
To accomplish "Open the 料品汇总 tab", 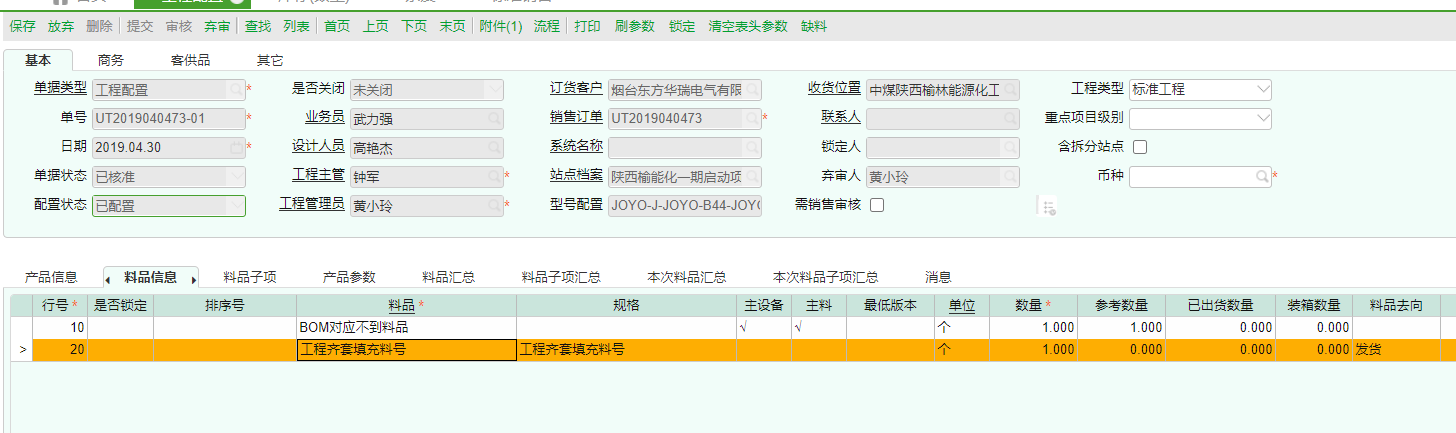I will point(448,277).
